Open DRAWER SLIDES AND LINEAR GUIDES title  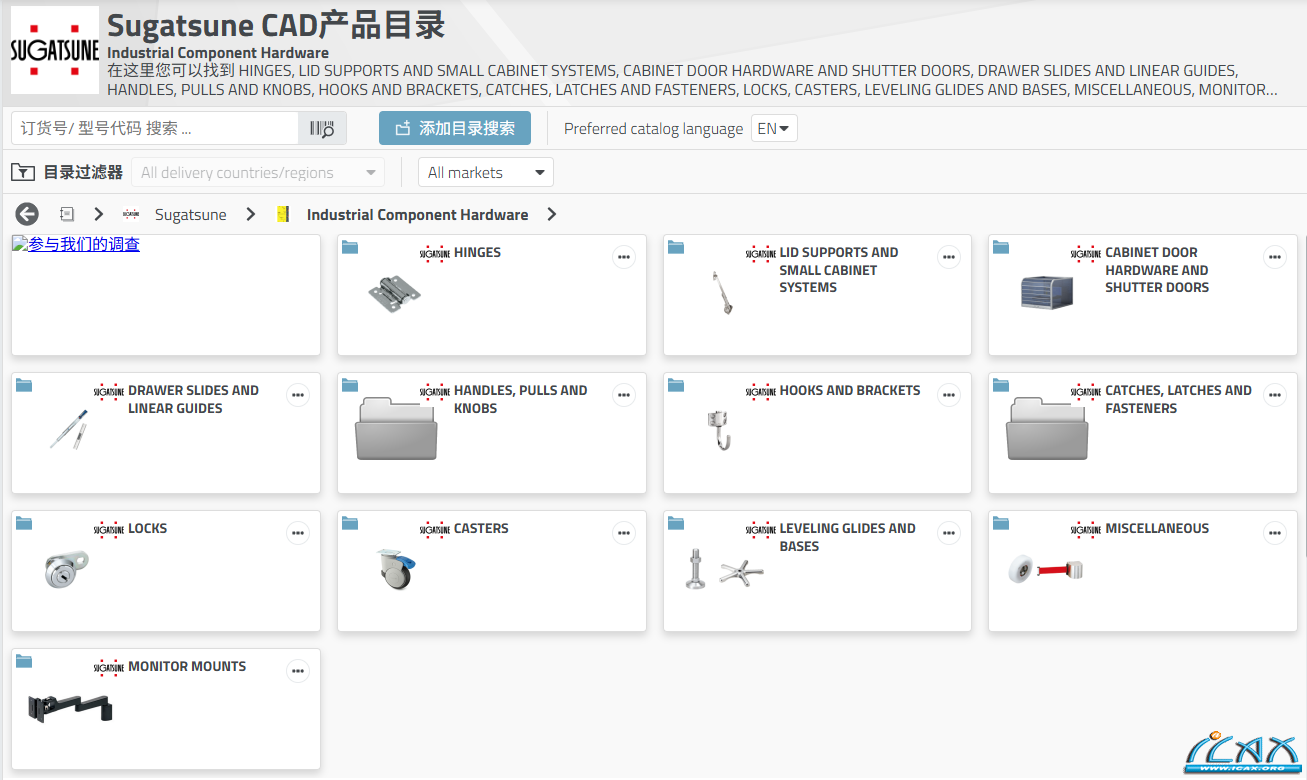tap(193, 399)
